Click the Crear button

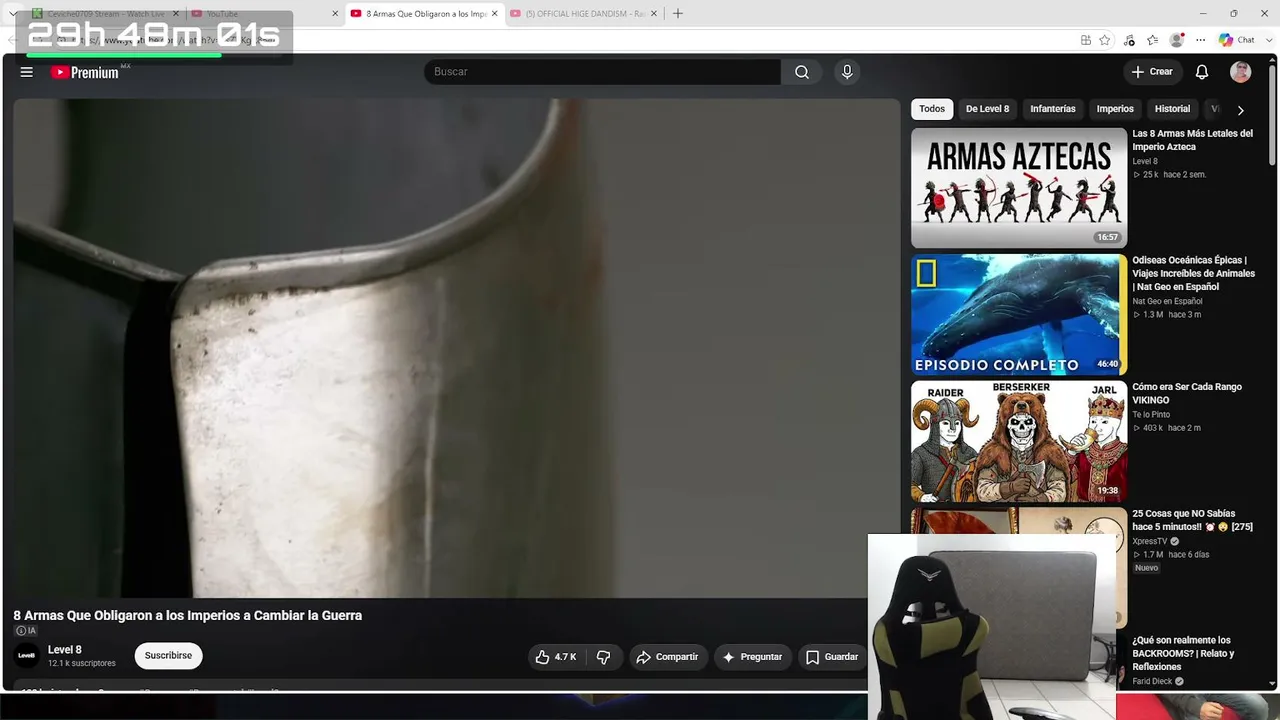coord(1152,72)
